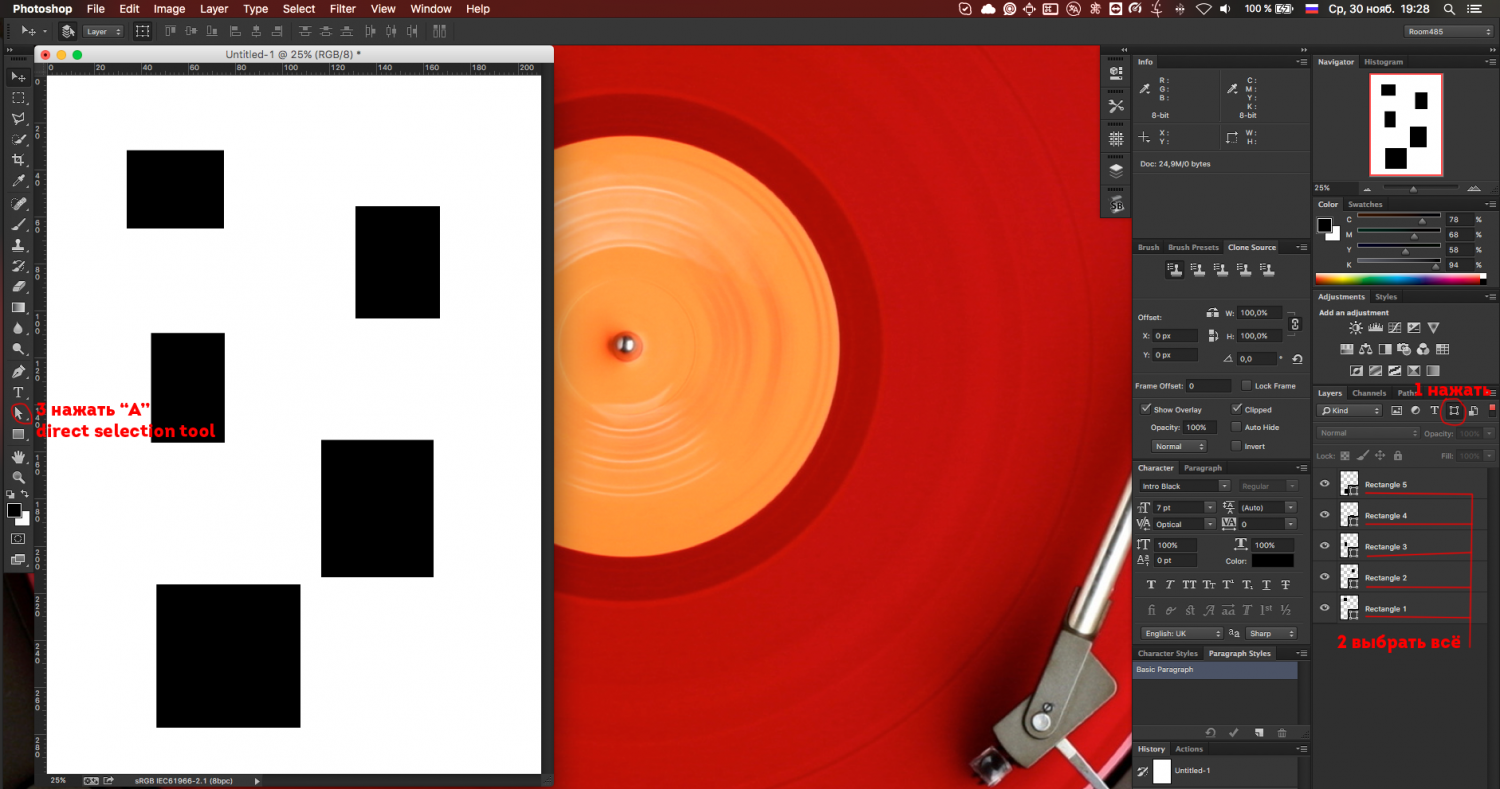Viewport: 1500px width, 789px height.
Task: Switch to the Channels tab
Action: (1369, 393)
